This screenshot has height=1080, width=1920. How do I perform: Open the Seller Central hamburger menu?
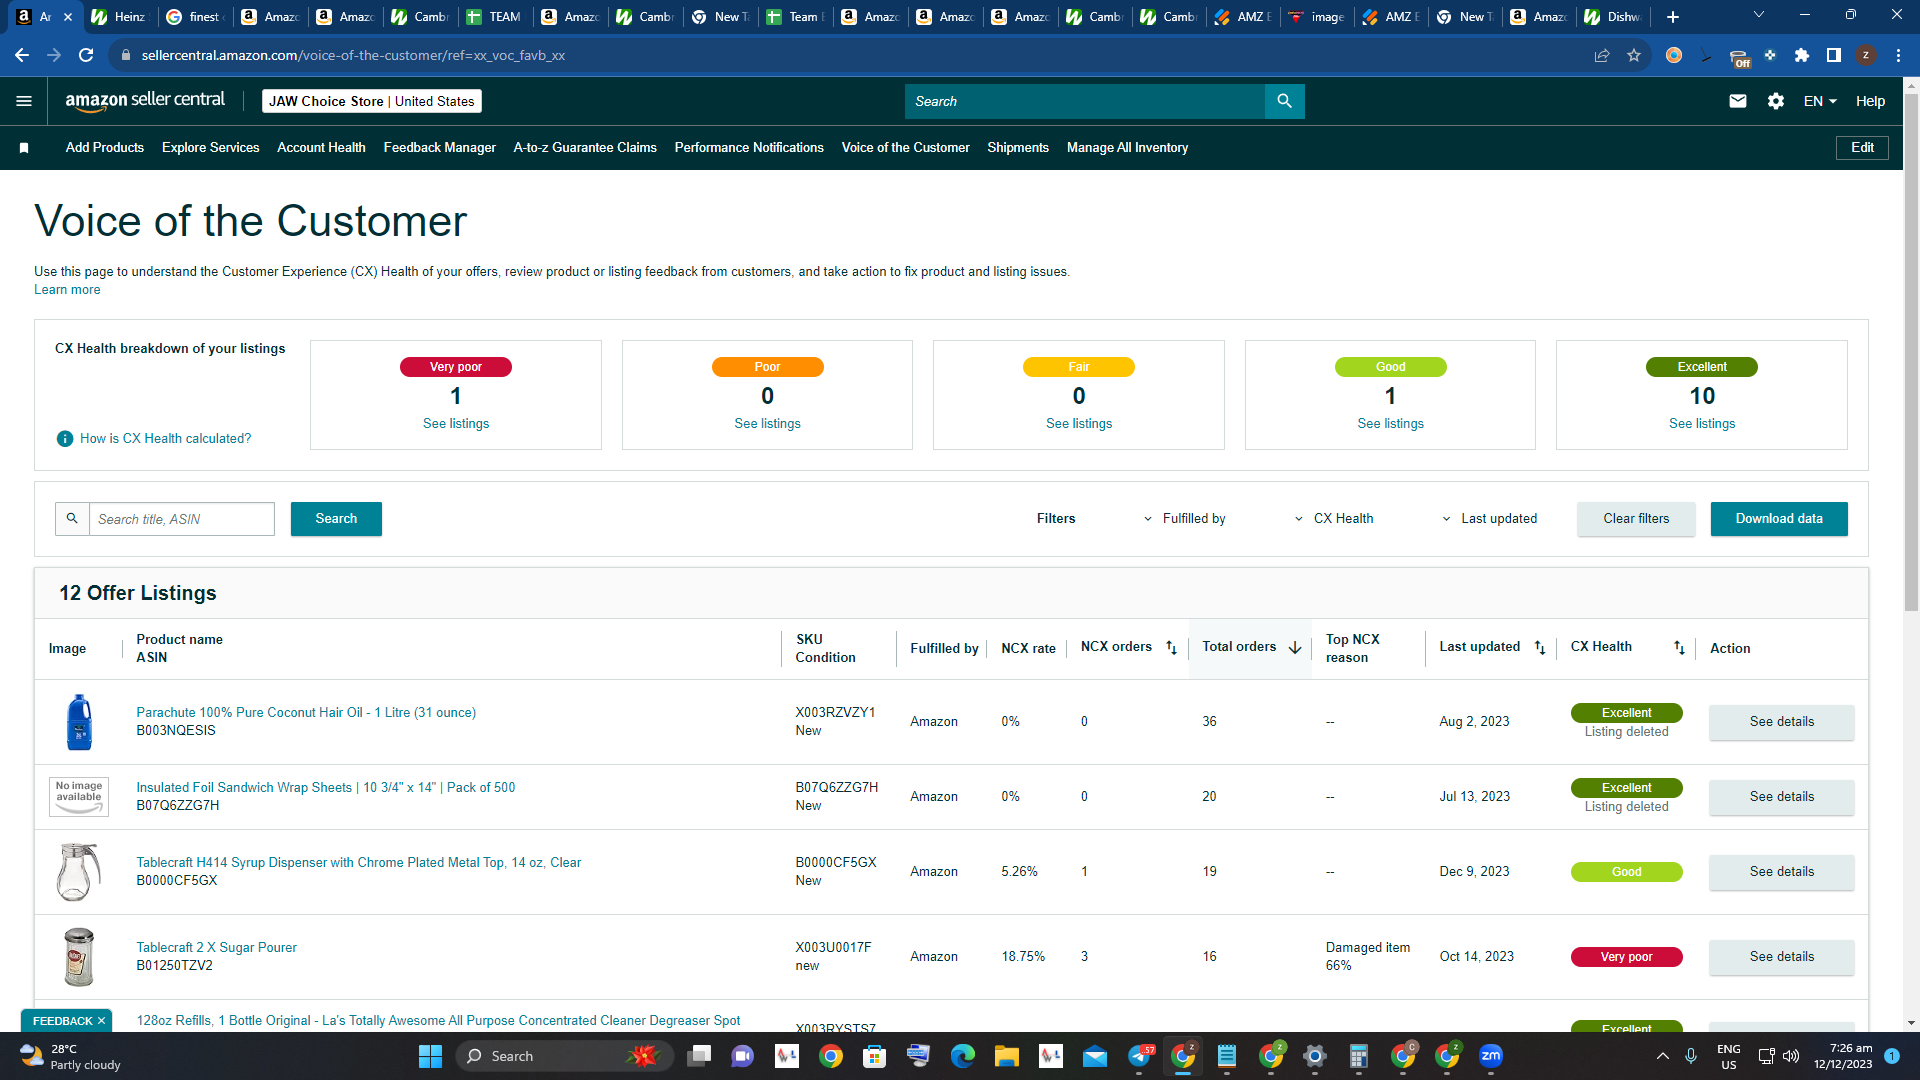click(x=24, y=101)
